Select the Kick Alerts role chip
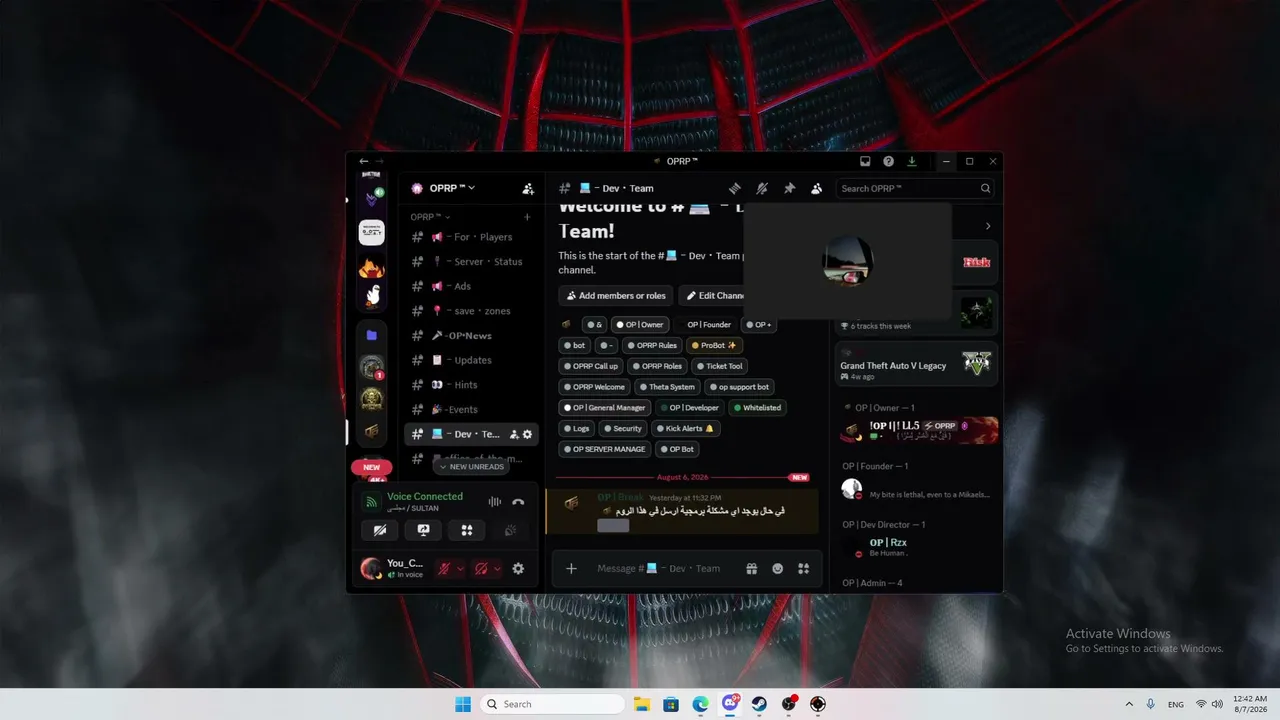The image size is (1280, 720). pos(685,428)
